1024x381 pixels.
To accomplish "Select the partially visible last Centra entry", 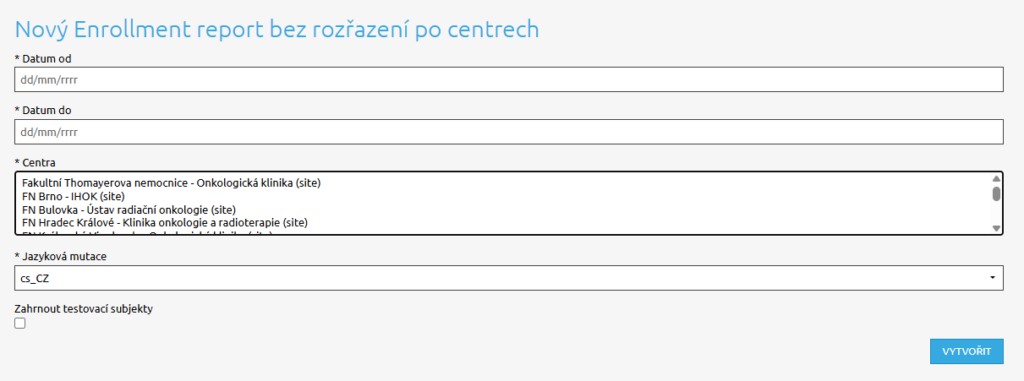I will [146, 232].
